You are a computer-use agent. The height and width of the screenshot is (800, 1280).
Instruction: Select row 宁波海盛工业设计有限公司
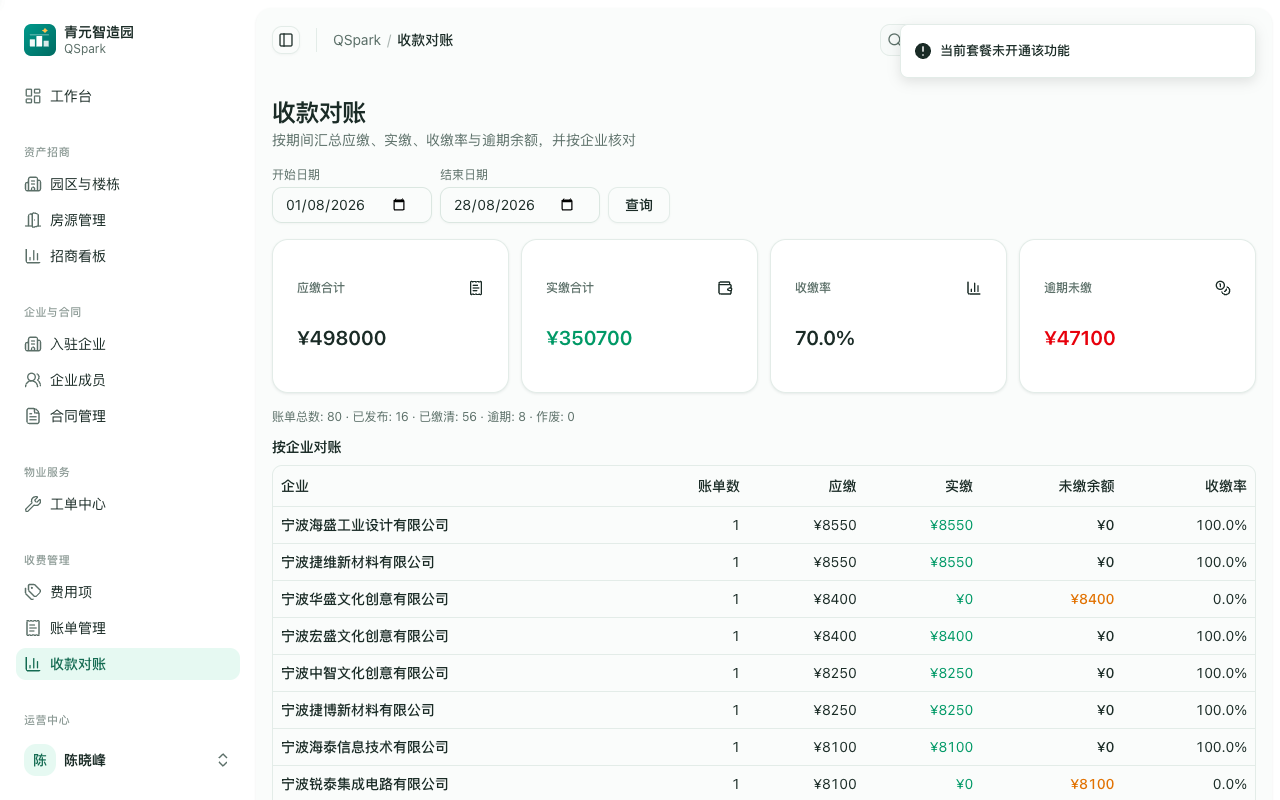click(x=764, y=525)
